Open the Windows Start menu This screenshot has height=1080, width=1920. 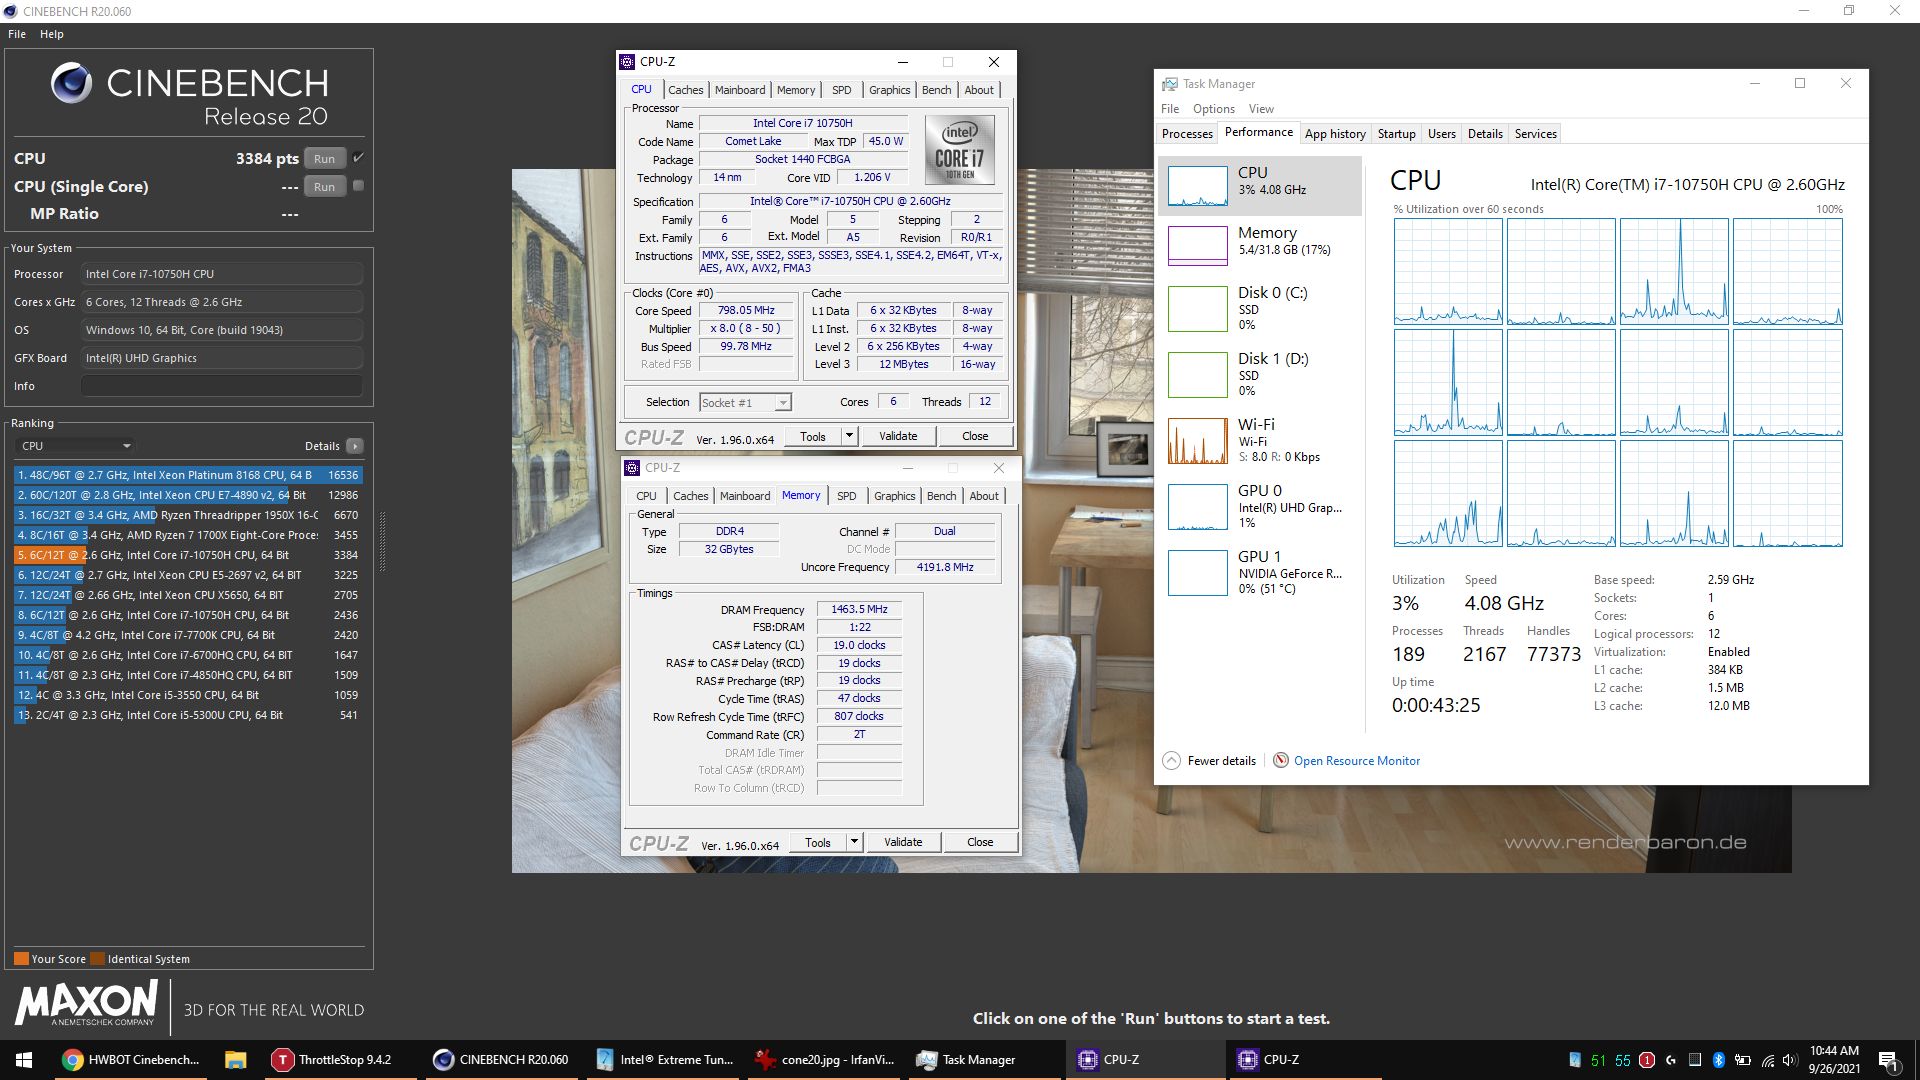pyautogui.click(x=24, y=1060)
